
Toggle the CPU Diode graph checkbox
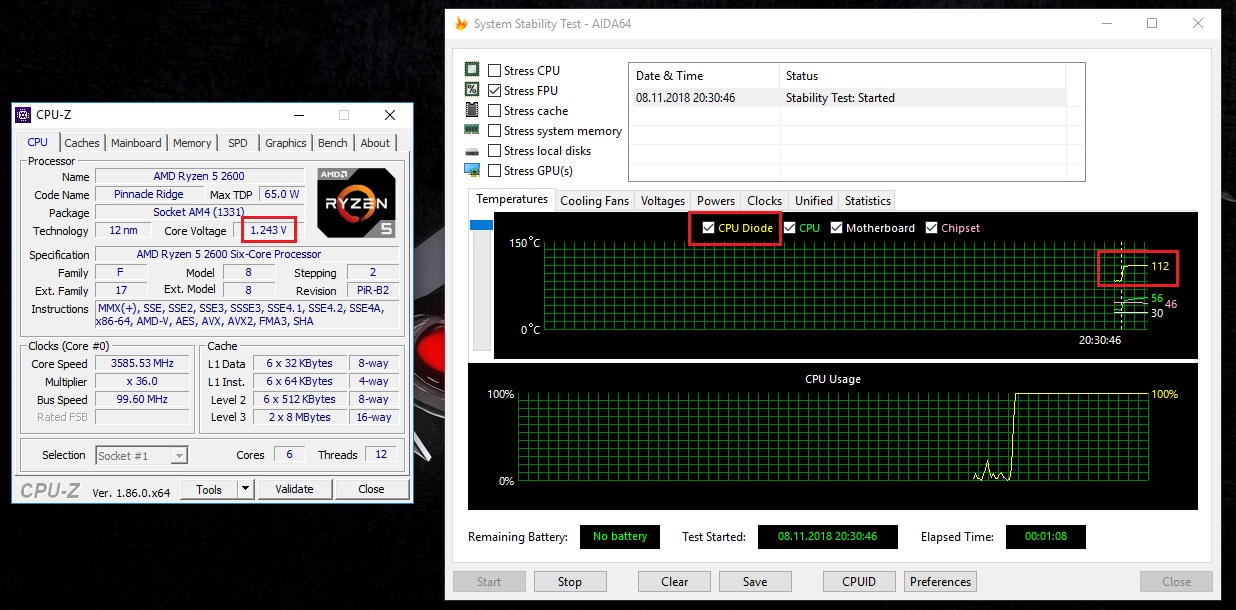(708, 228)
